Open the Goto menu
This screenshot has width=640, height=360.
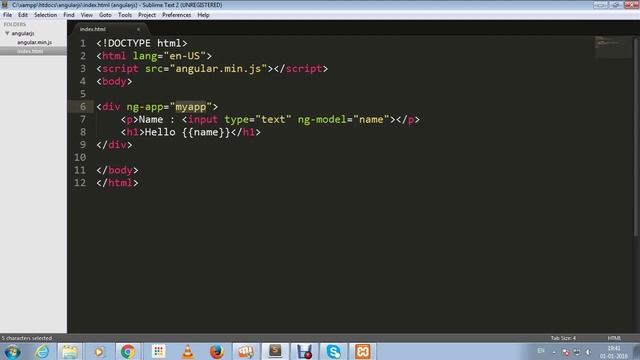point(105,15)
